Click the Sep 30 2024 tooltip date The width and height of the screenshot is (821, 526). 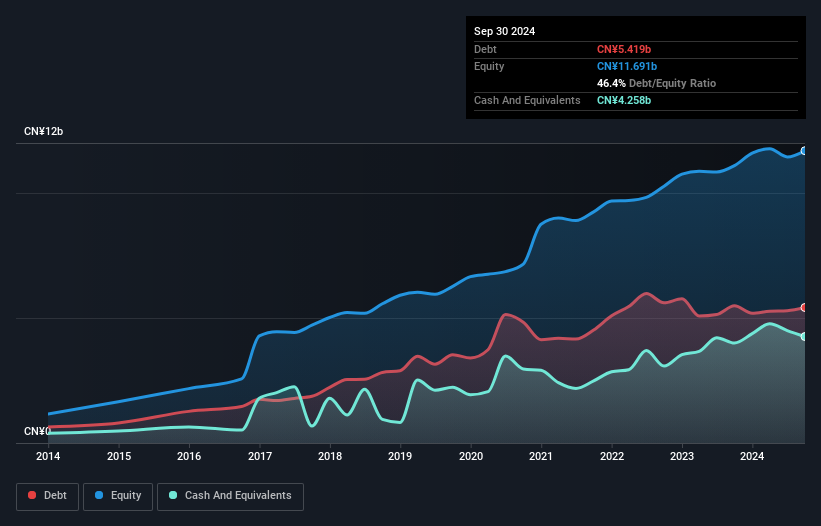pyautogui.click(x=504, y=31)
